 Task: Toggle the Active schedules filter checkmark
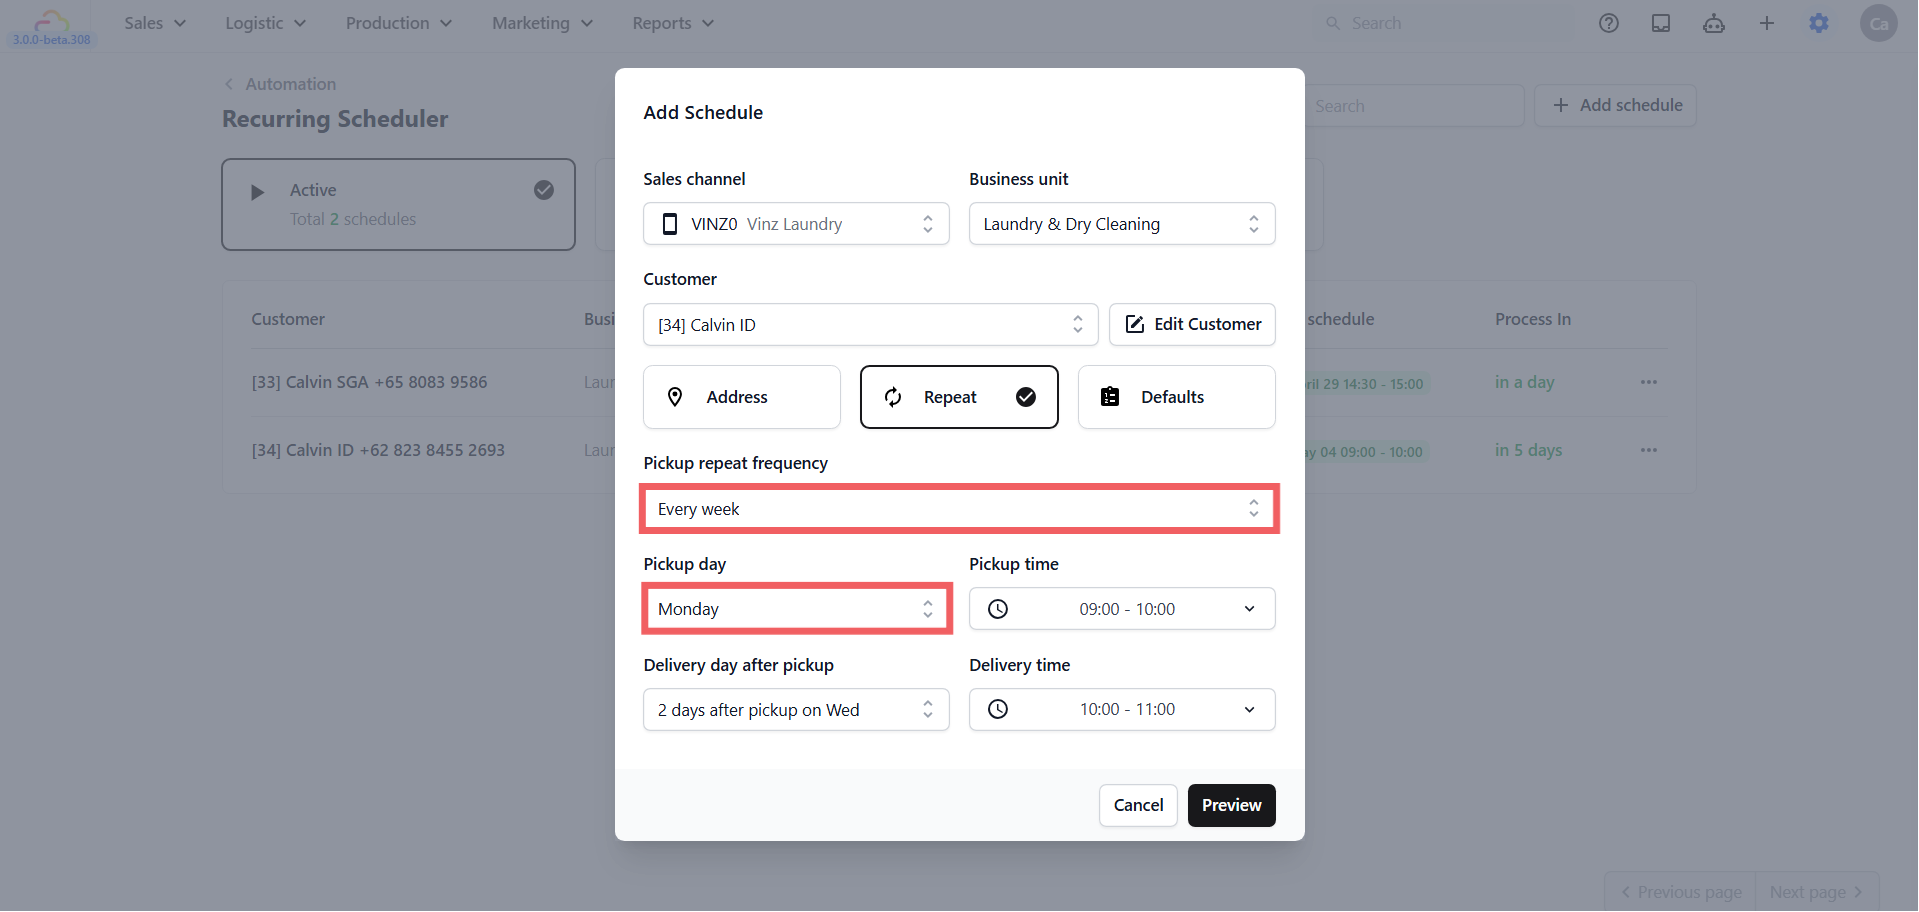point(544,190)
